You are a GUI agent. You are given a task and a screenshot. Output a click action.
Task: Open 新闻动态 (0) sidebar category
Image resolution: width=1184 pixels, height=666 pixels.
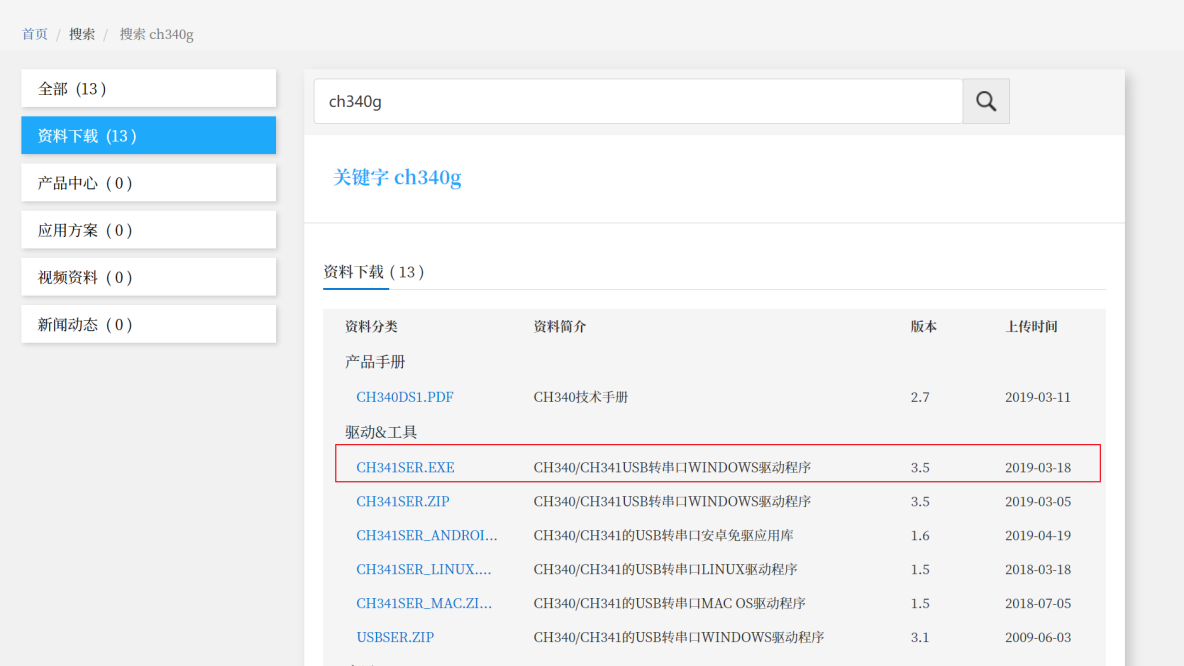148,323
